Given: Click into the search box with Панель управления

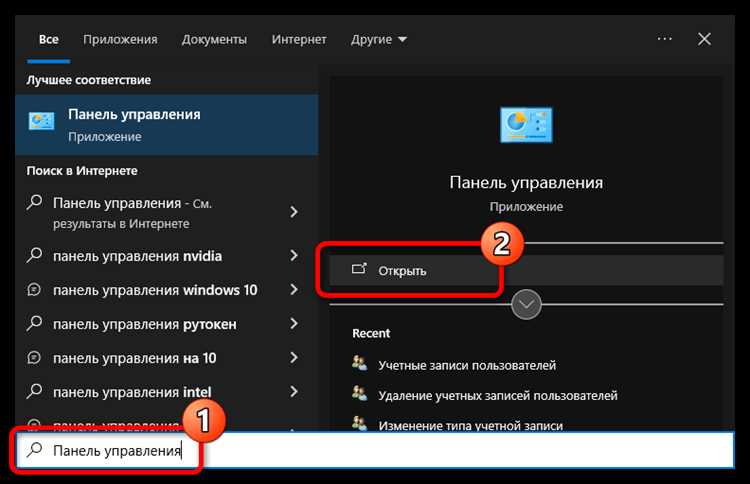Looking at the screenshot, I should click(x=375, y=450).
